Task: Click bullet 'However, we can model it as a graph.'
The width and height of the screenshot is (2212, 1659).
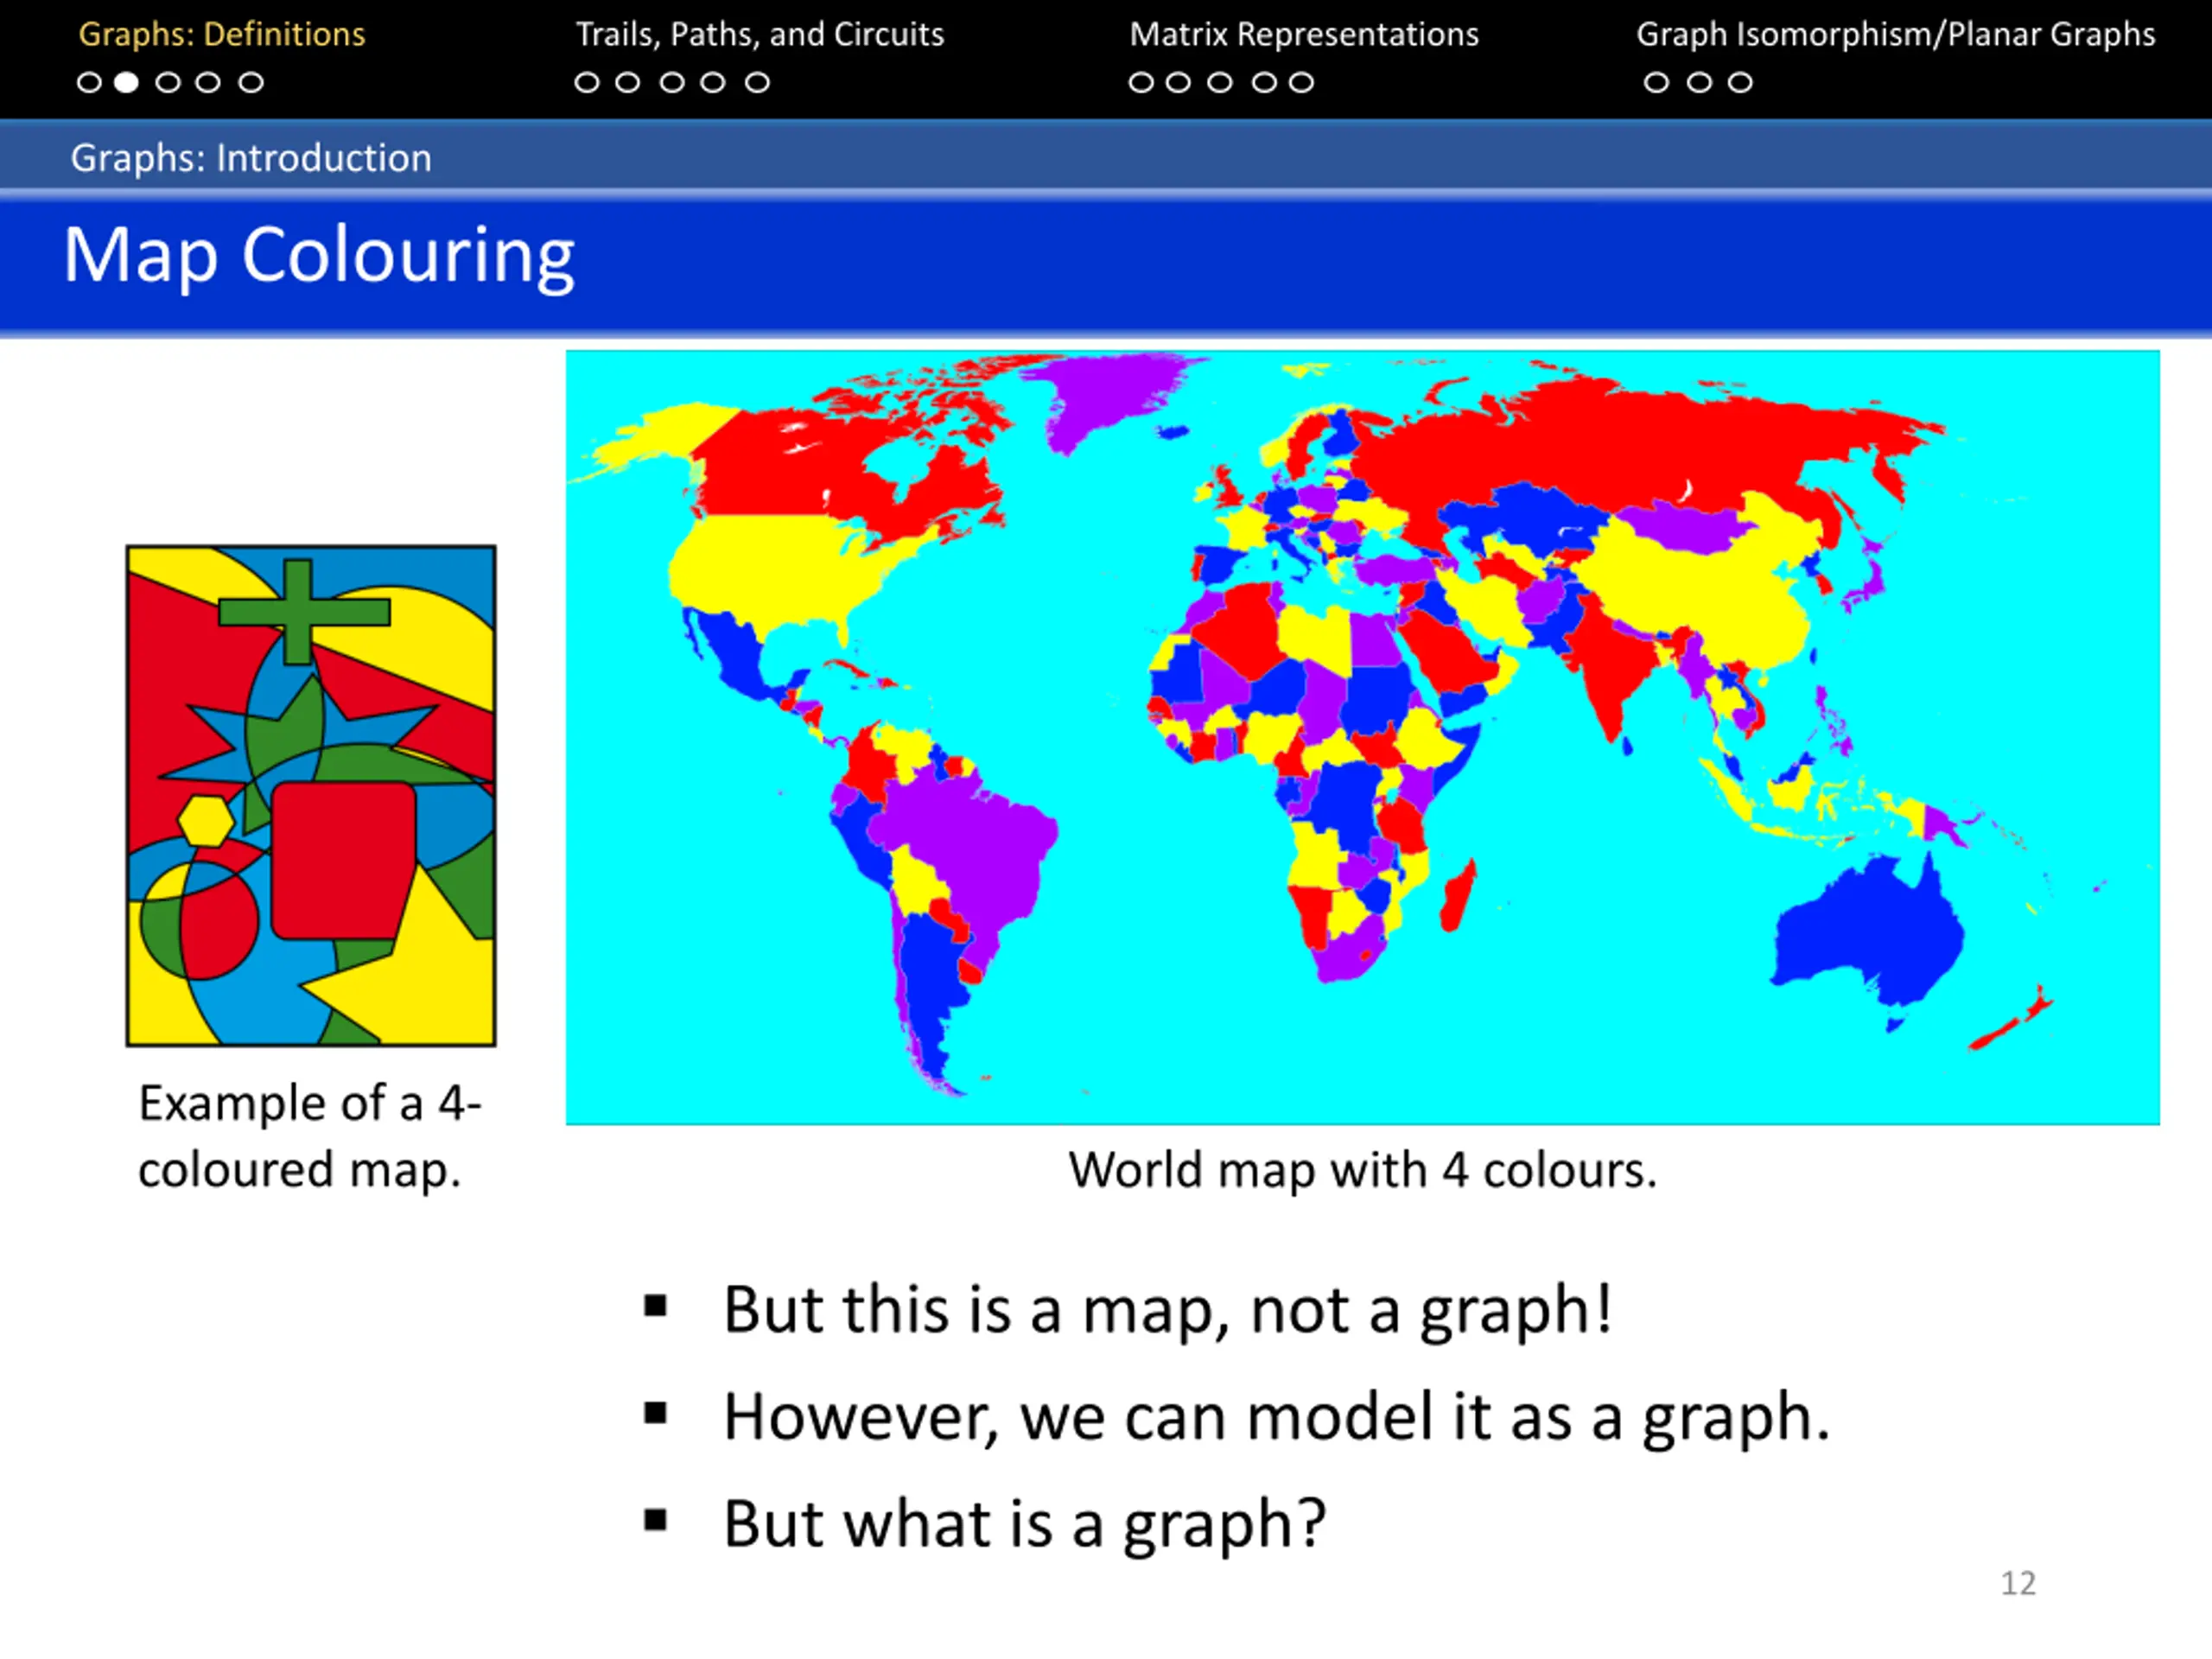Action: coord(1277,1418)
